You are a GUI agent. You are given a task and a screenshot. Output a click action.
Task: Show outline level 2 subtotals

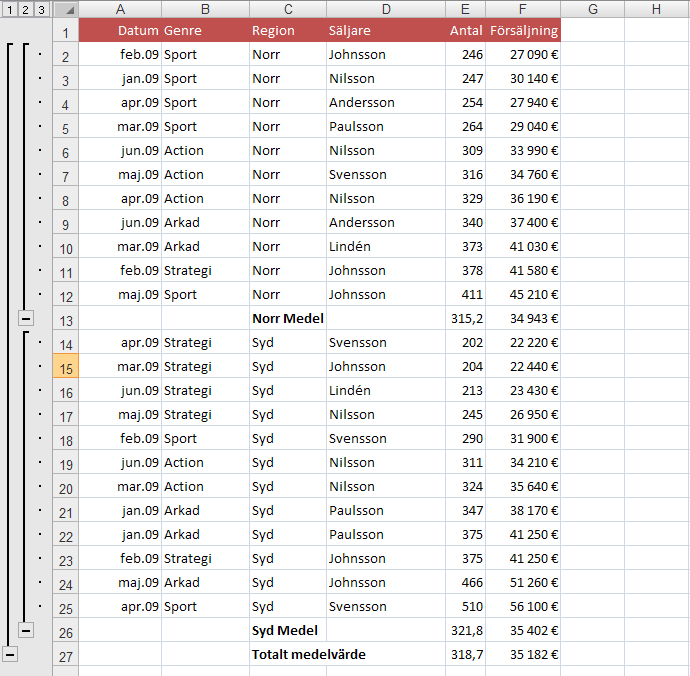pos(26,9)
